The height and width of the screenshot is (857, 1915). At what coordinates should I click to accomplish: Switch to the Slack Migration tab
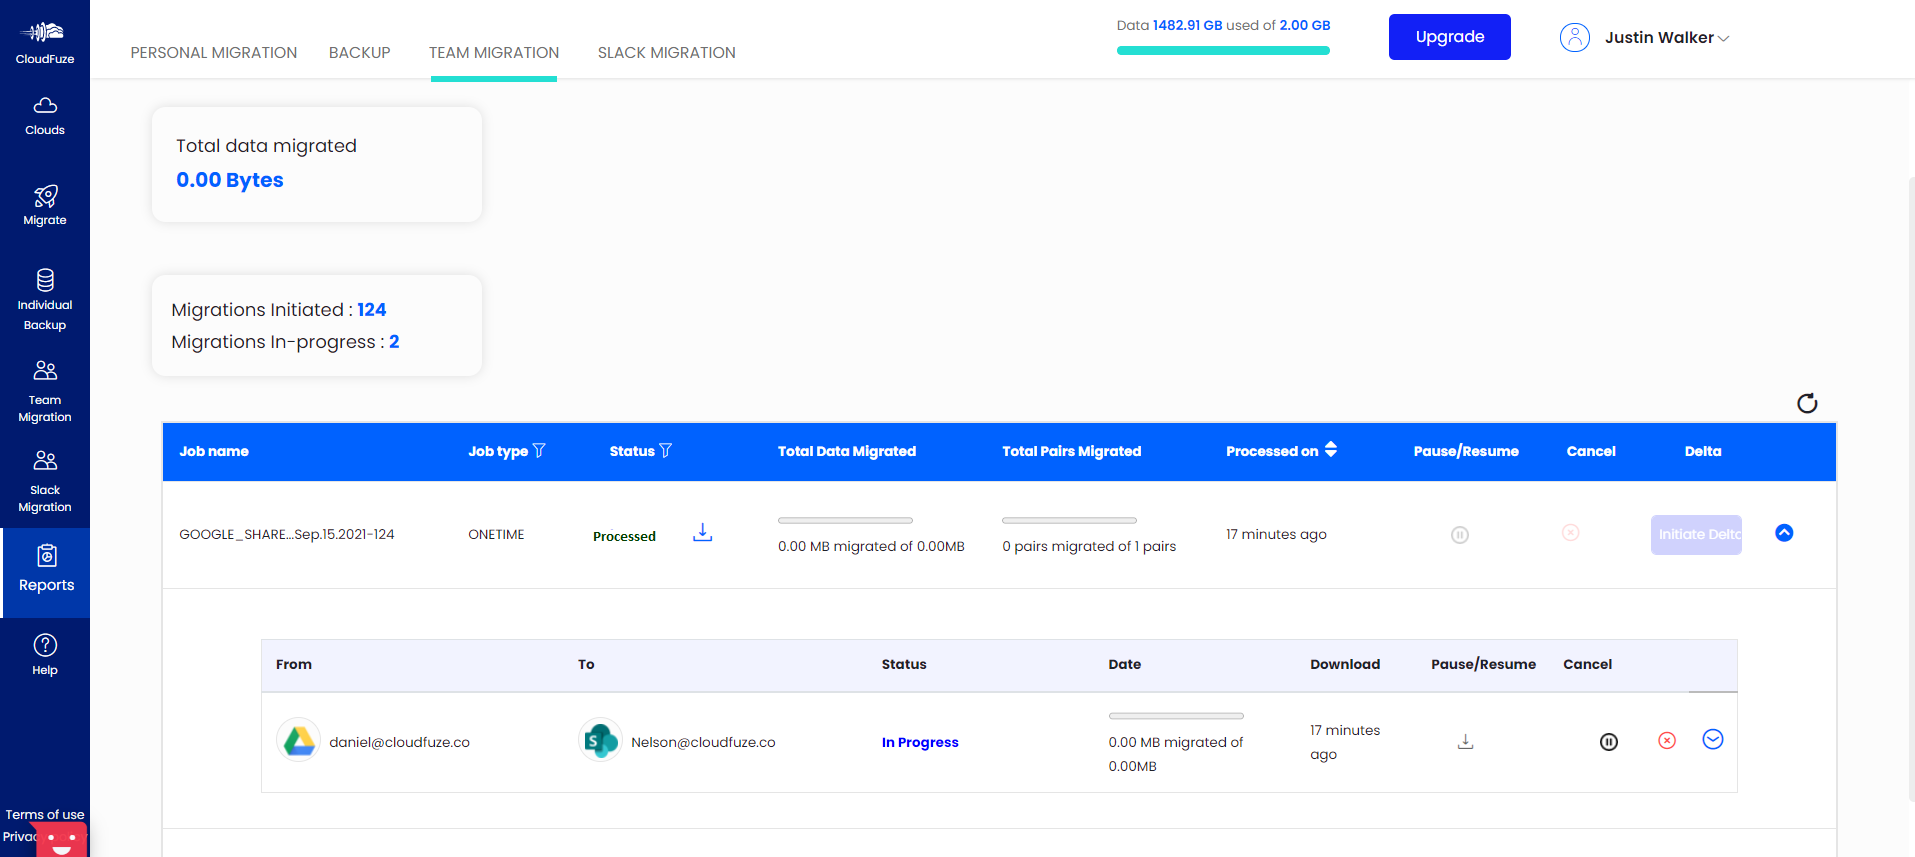coord(666,53)
